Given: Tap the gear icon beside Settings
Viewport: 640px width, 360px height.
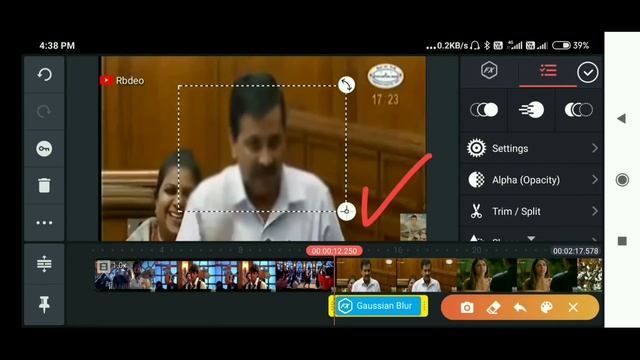Looking at the screenshot, I should [x=476, y=148].
